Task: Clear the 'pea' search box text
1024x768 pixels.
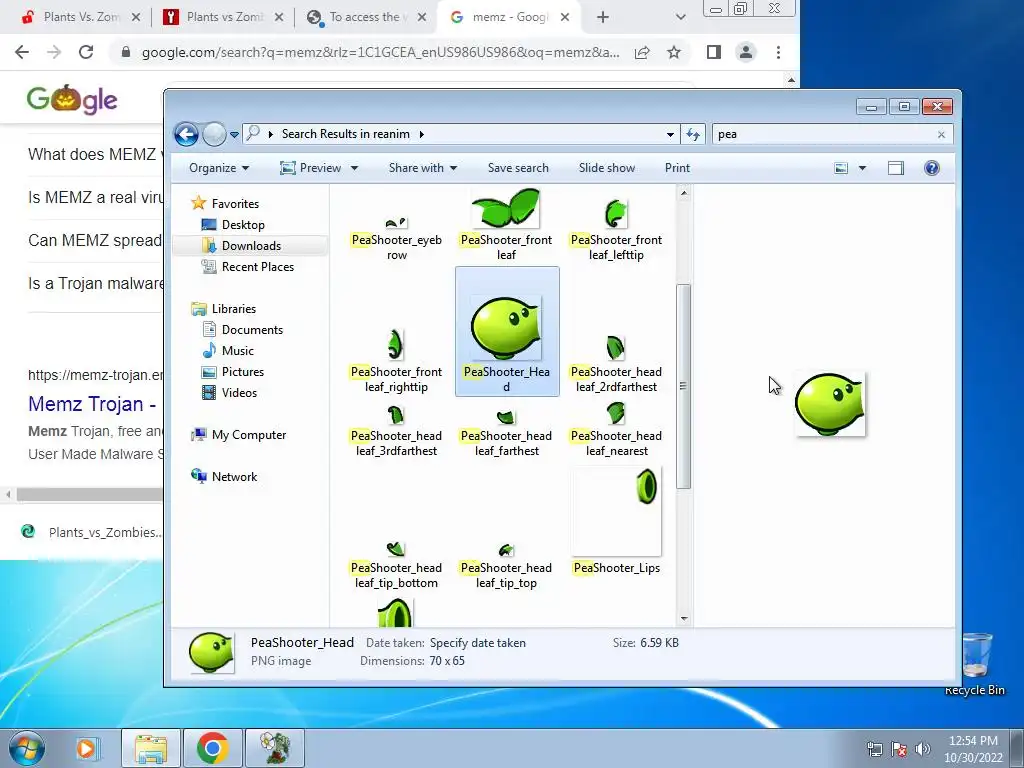Action: [x=941, y=135]
